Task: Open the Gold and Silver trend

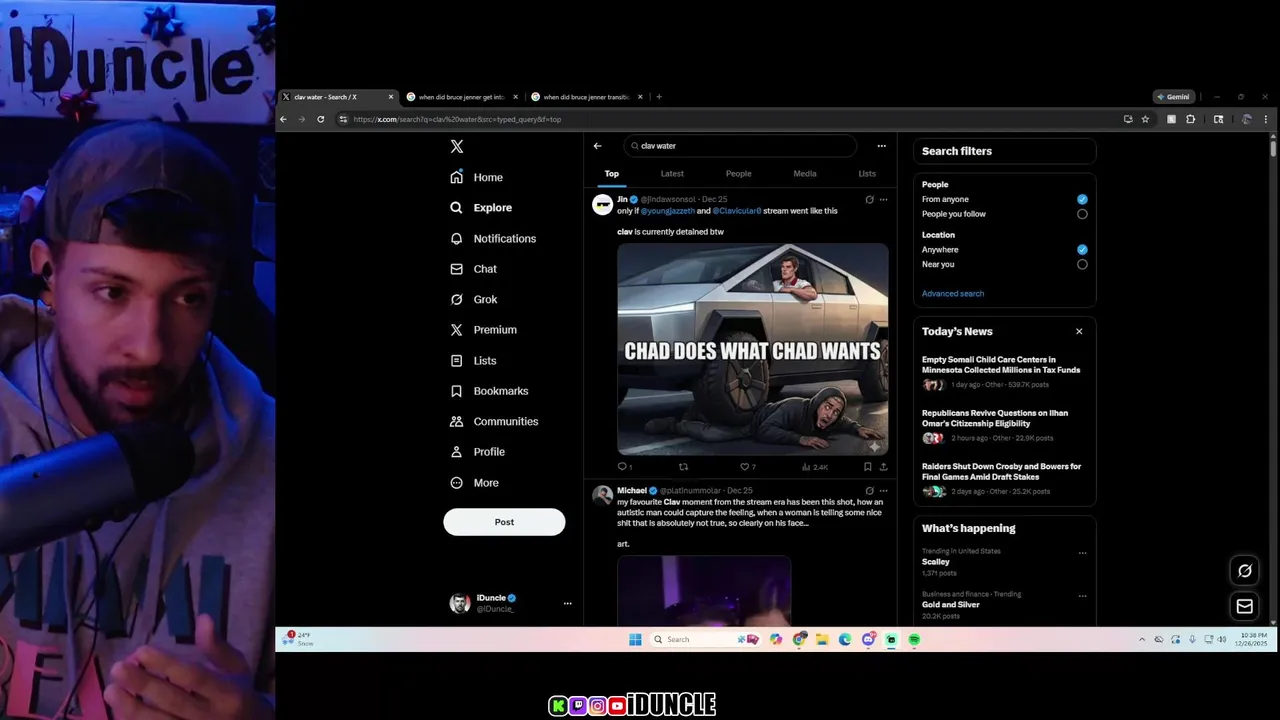Action: click(951, 605)
